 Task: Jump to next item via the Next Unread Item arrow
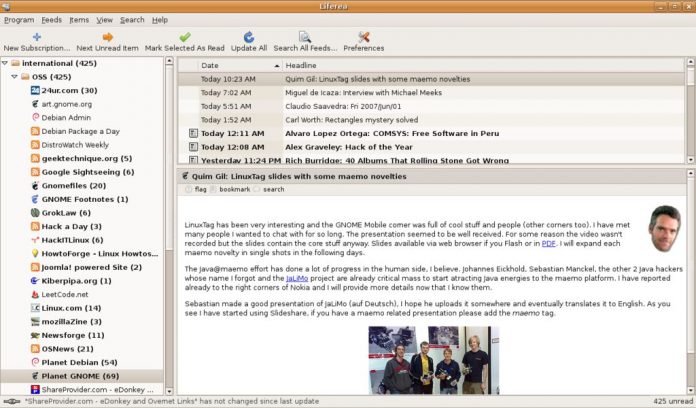click(x=107, y=37)
